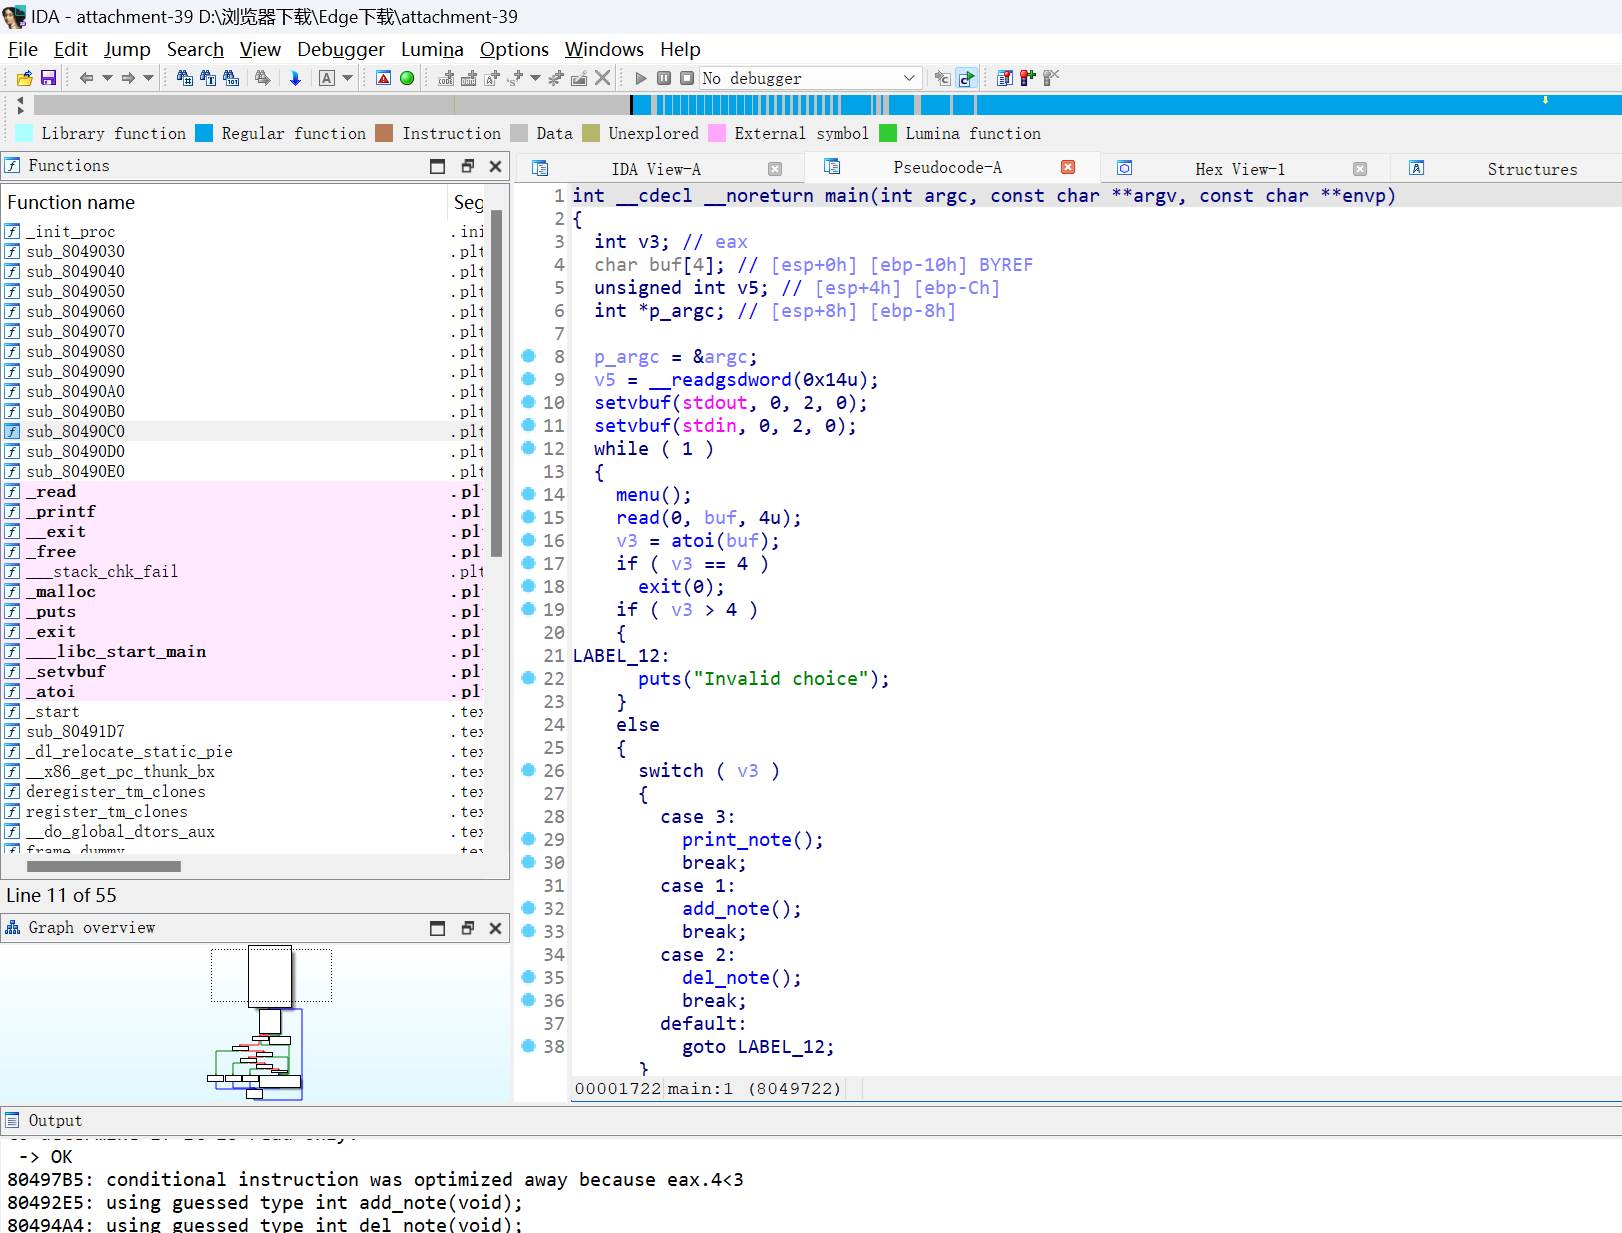Switch to the Hex View-1 tab
Image resolution: width=1622 pixels, height=1233 pixels.
[1240, 169]
